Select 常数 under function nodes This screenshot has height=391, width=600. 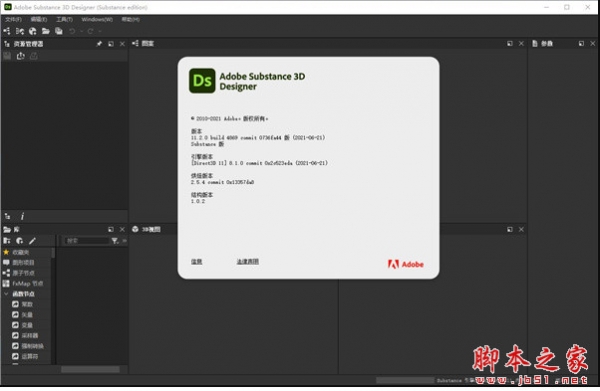[27, 305]
